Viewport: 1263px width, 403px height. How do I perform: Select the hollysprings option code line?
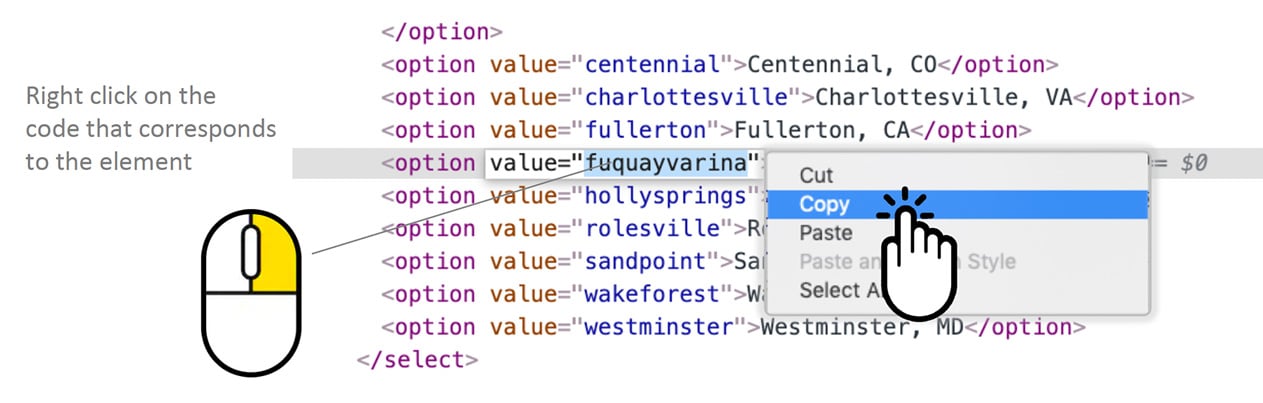point(572,196)
